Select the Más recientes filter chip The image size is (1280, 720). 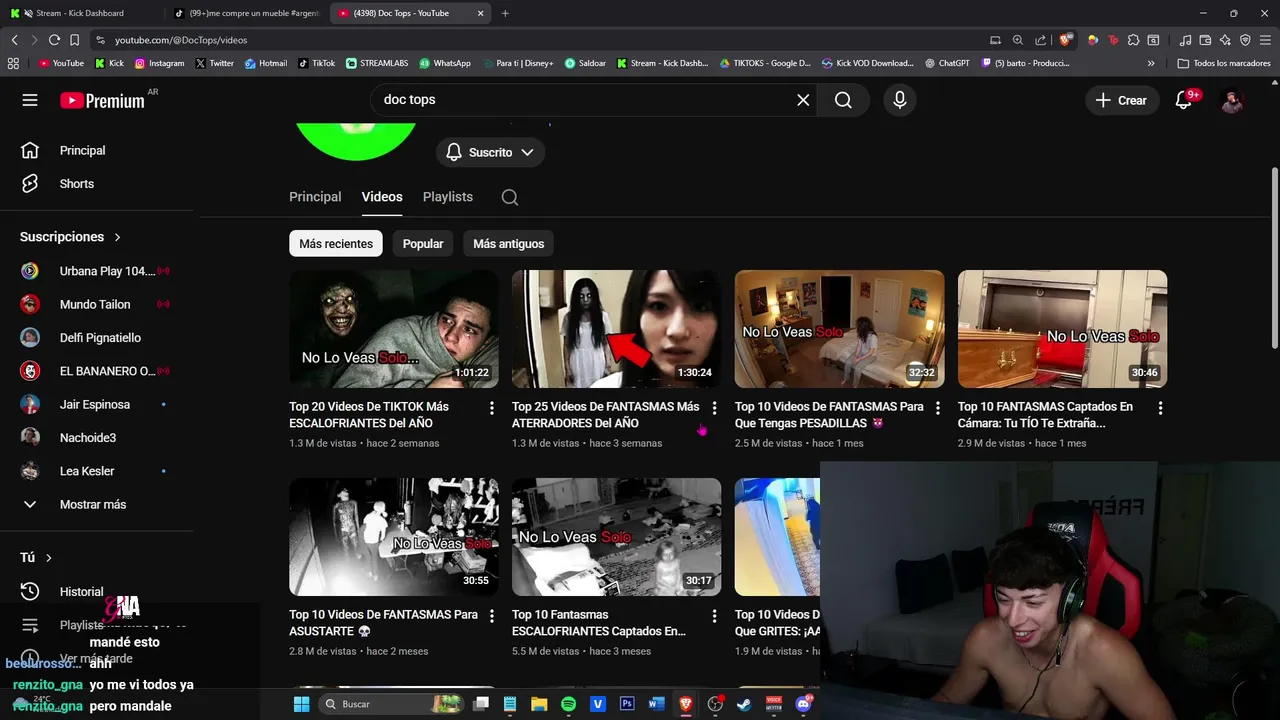coord(336,244)
